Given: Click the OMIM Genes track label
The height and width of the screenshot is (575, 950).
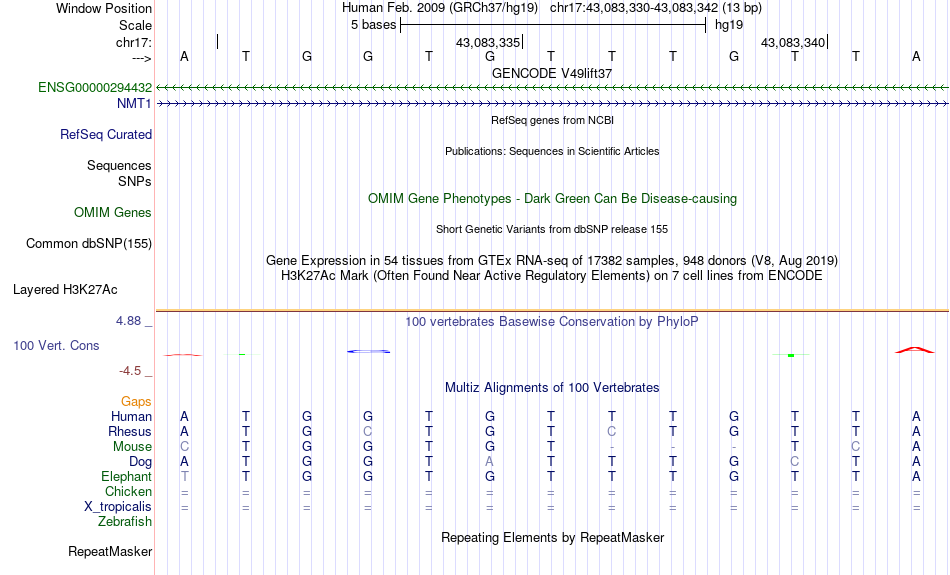Looking at the screenshot, I should click(112, 213).
